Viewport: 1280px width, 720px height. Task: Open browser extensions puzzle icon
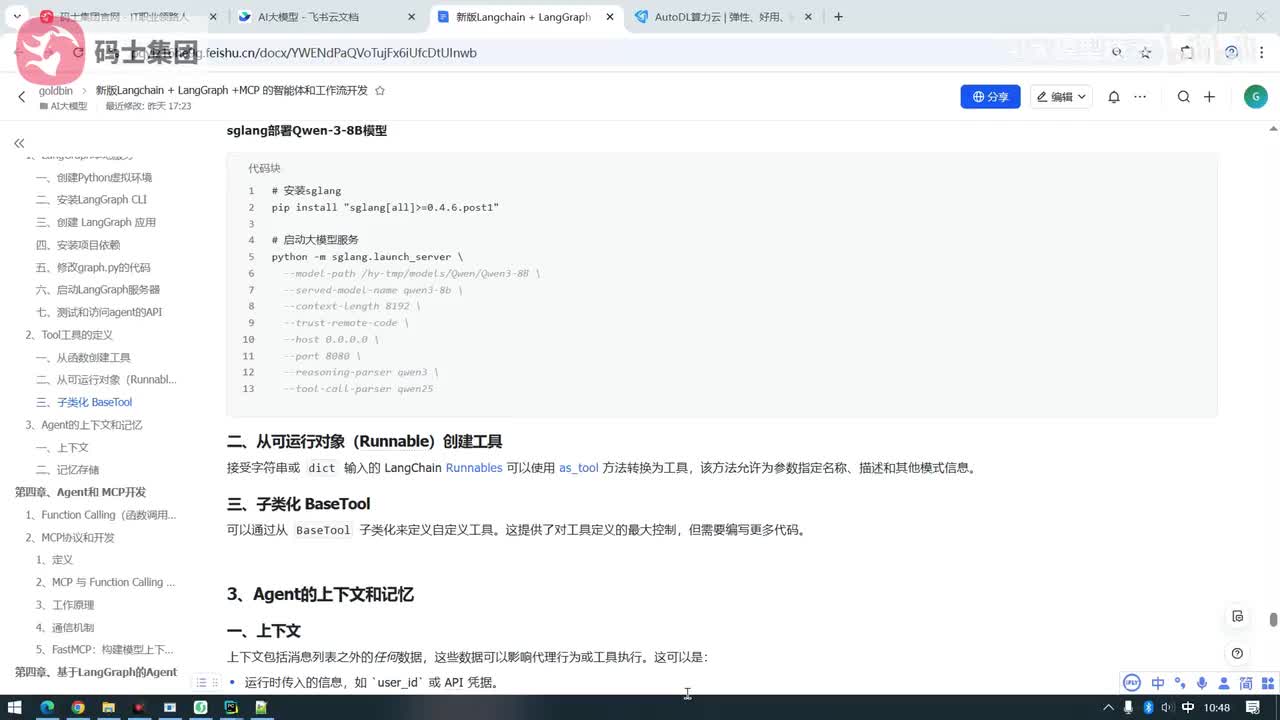(x=1187, y=53)
